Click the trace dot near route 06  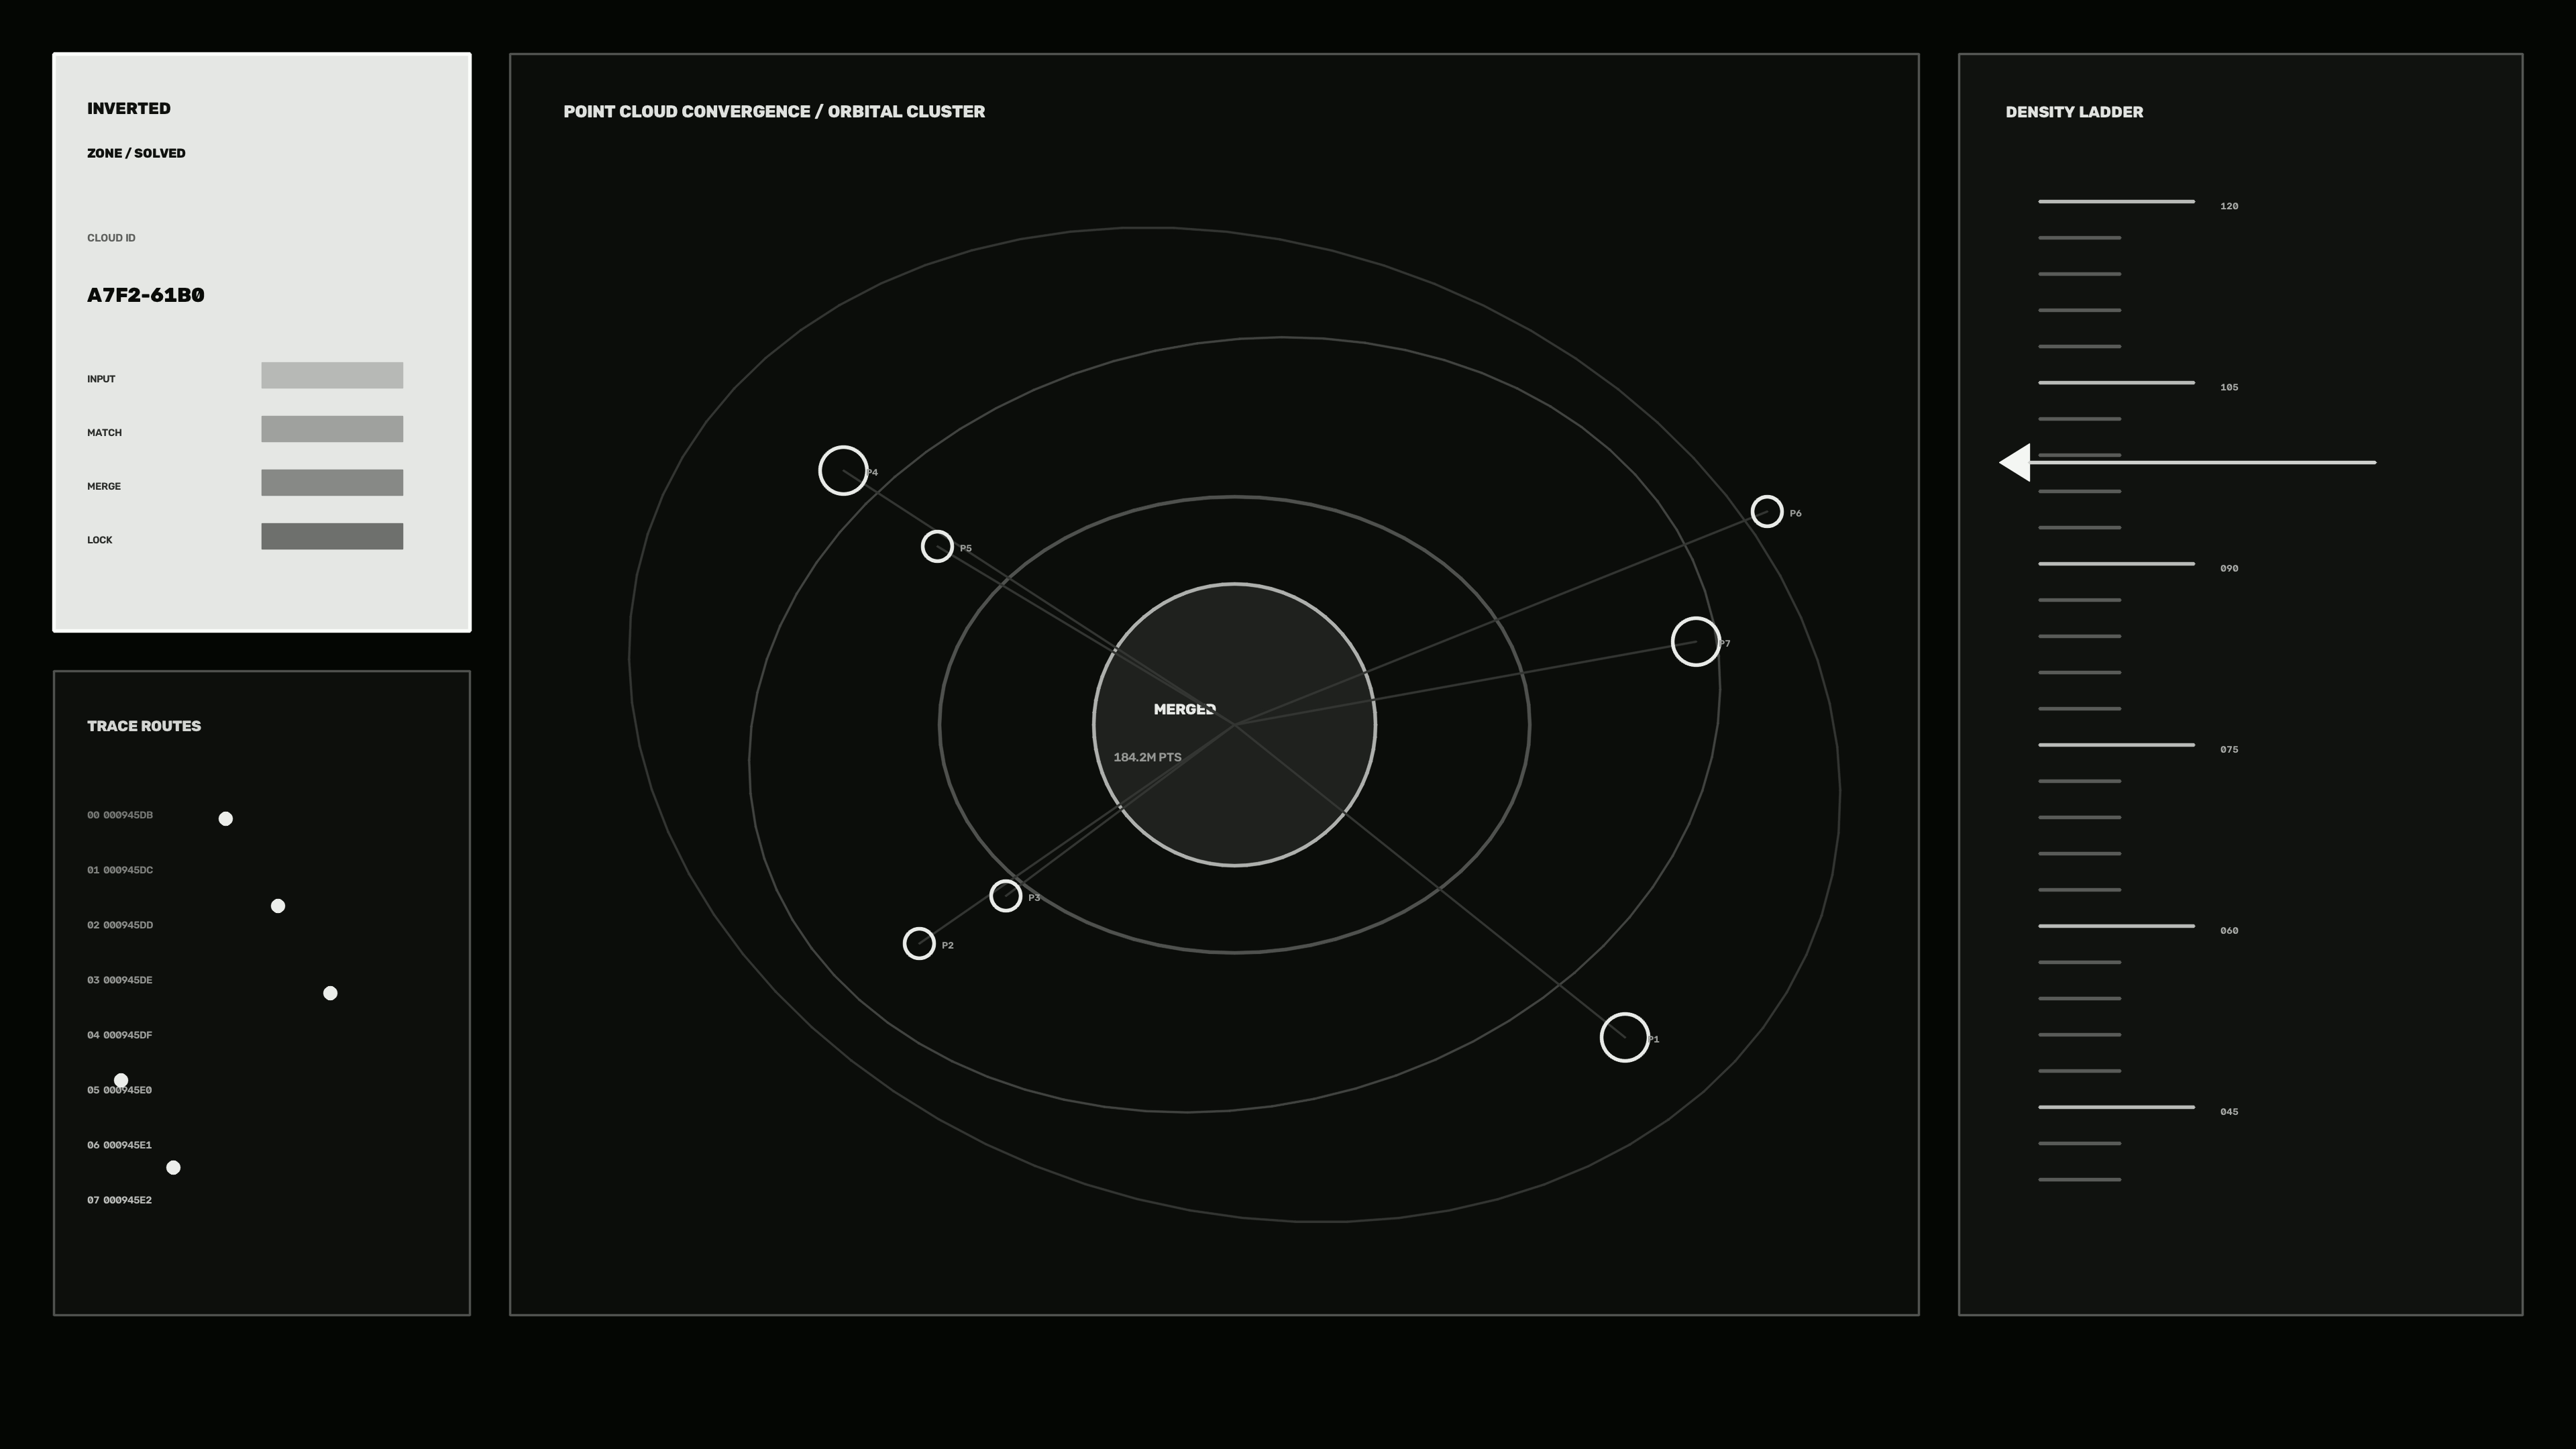(x=173, y=1167)
